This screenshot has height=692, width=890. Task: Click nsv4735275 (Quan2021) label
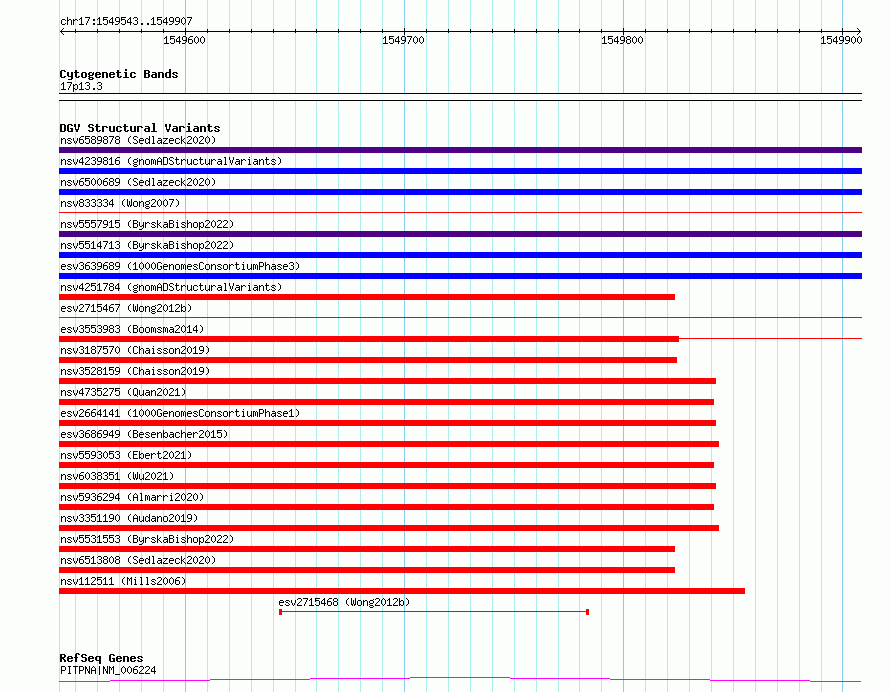pyautogui.click(x=123, y=392)
